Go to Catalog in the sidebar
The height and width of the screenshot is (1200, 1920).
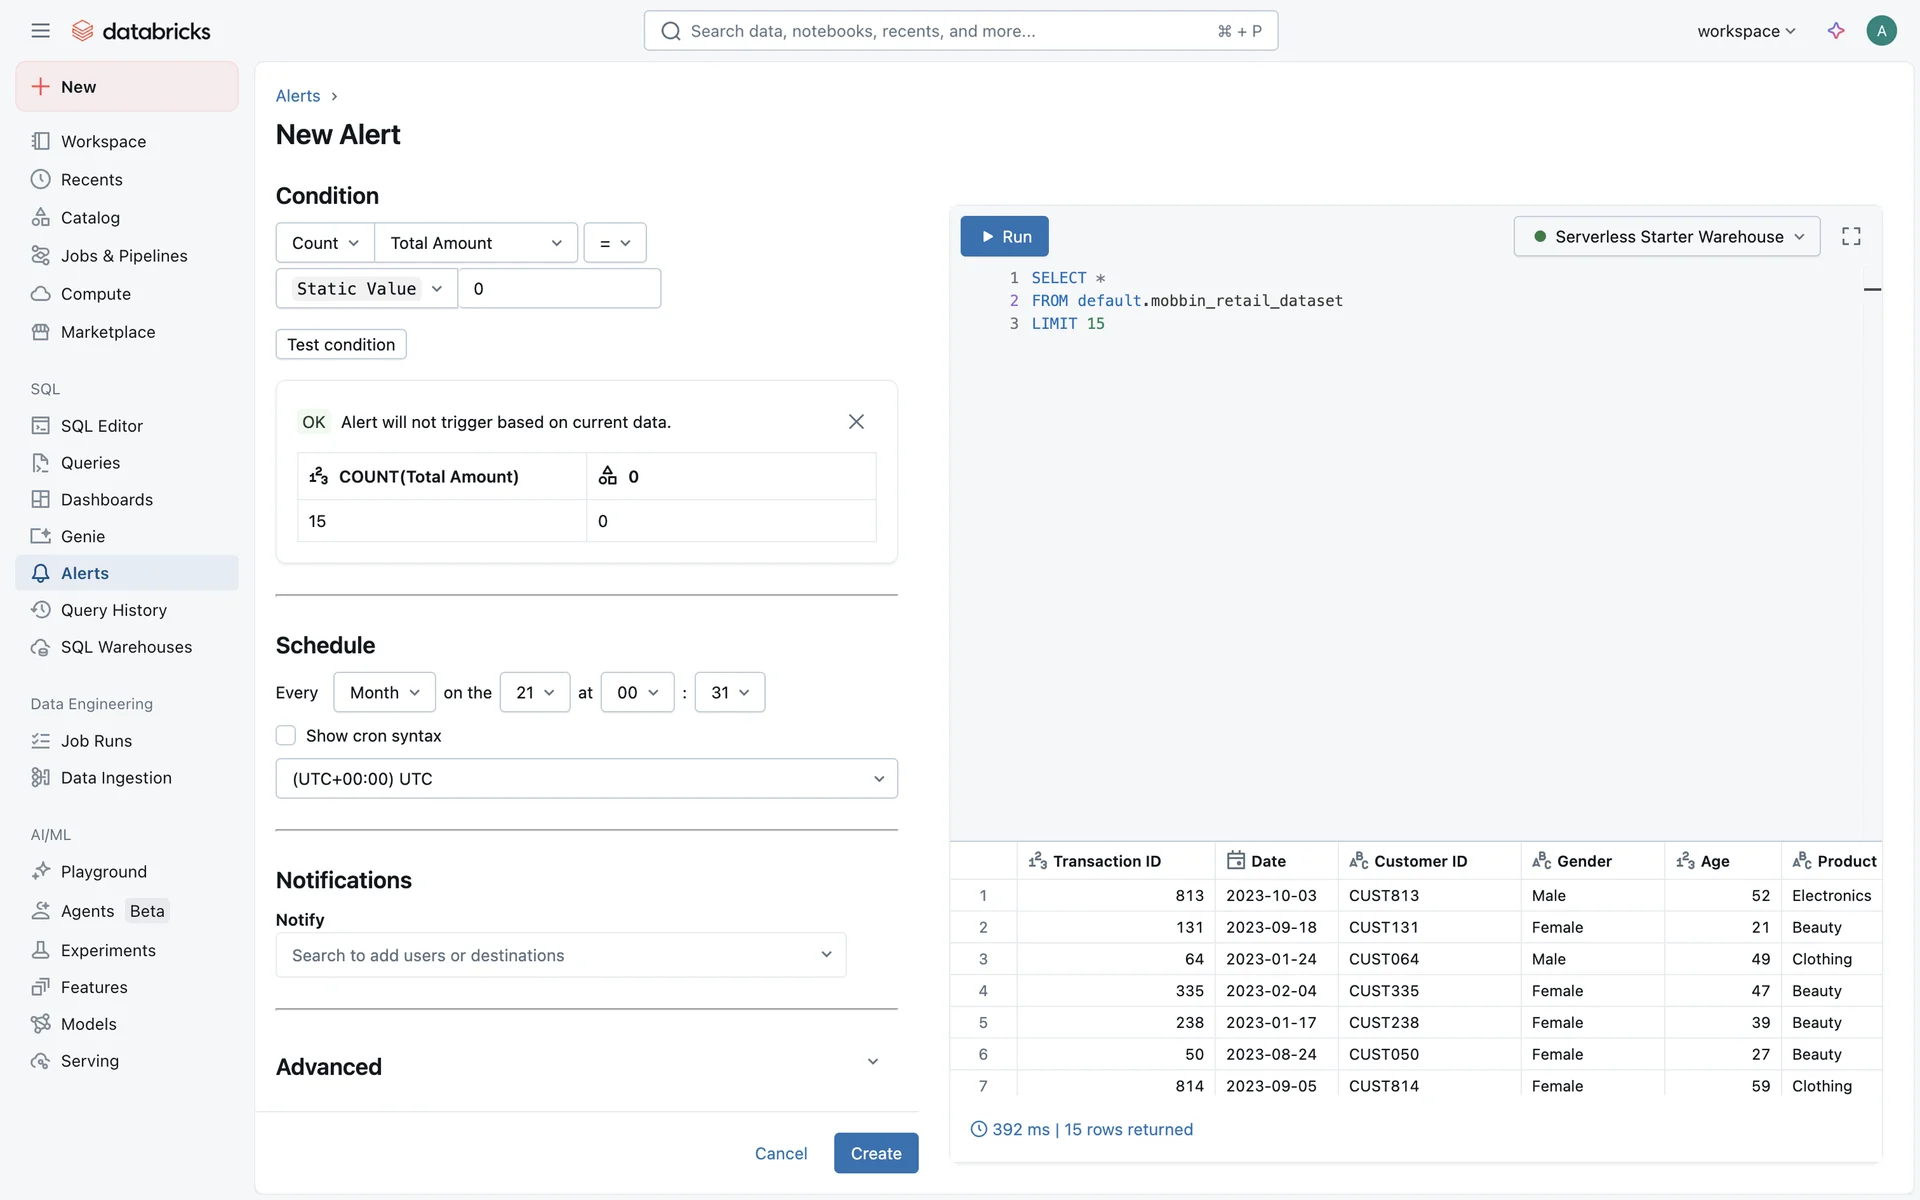click(x=90, y=218)
